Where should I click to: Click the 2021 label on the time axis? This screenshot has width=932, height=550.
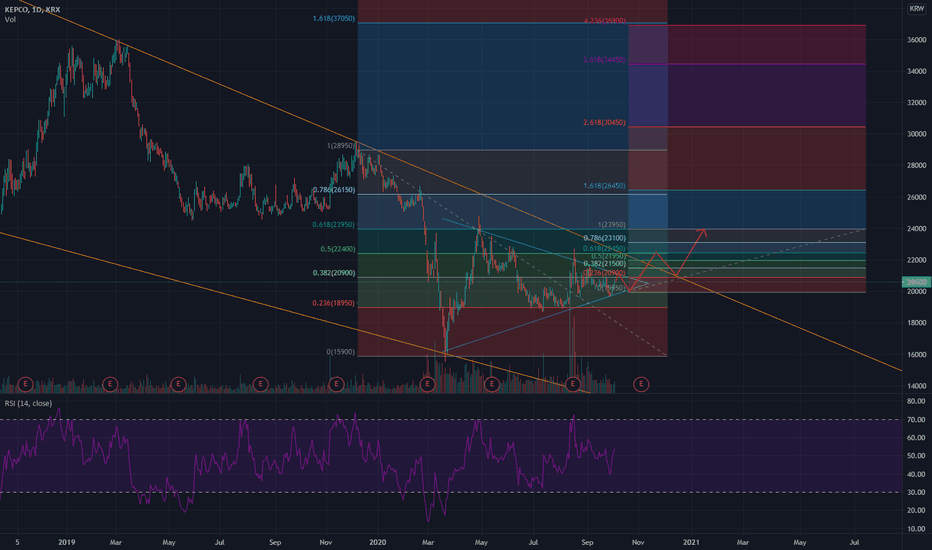(x=691, y=542)
